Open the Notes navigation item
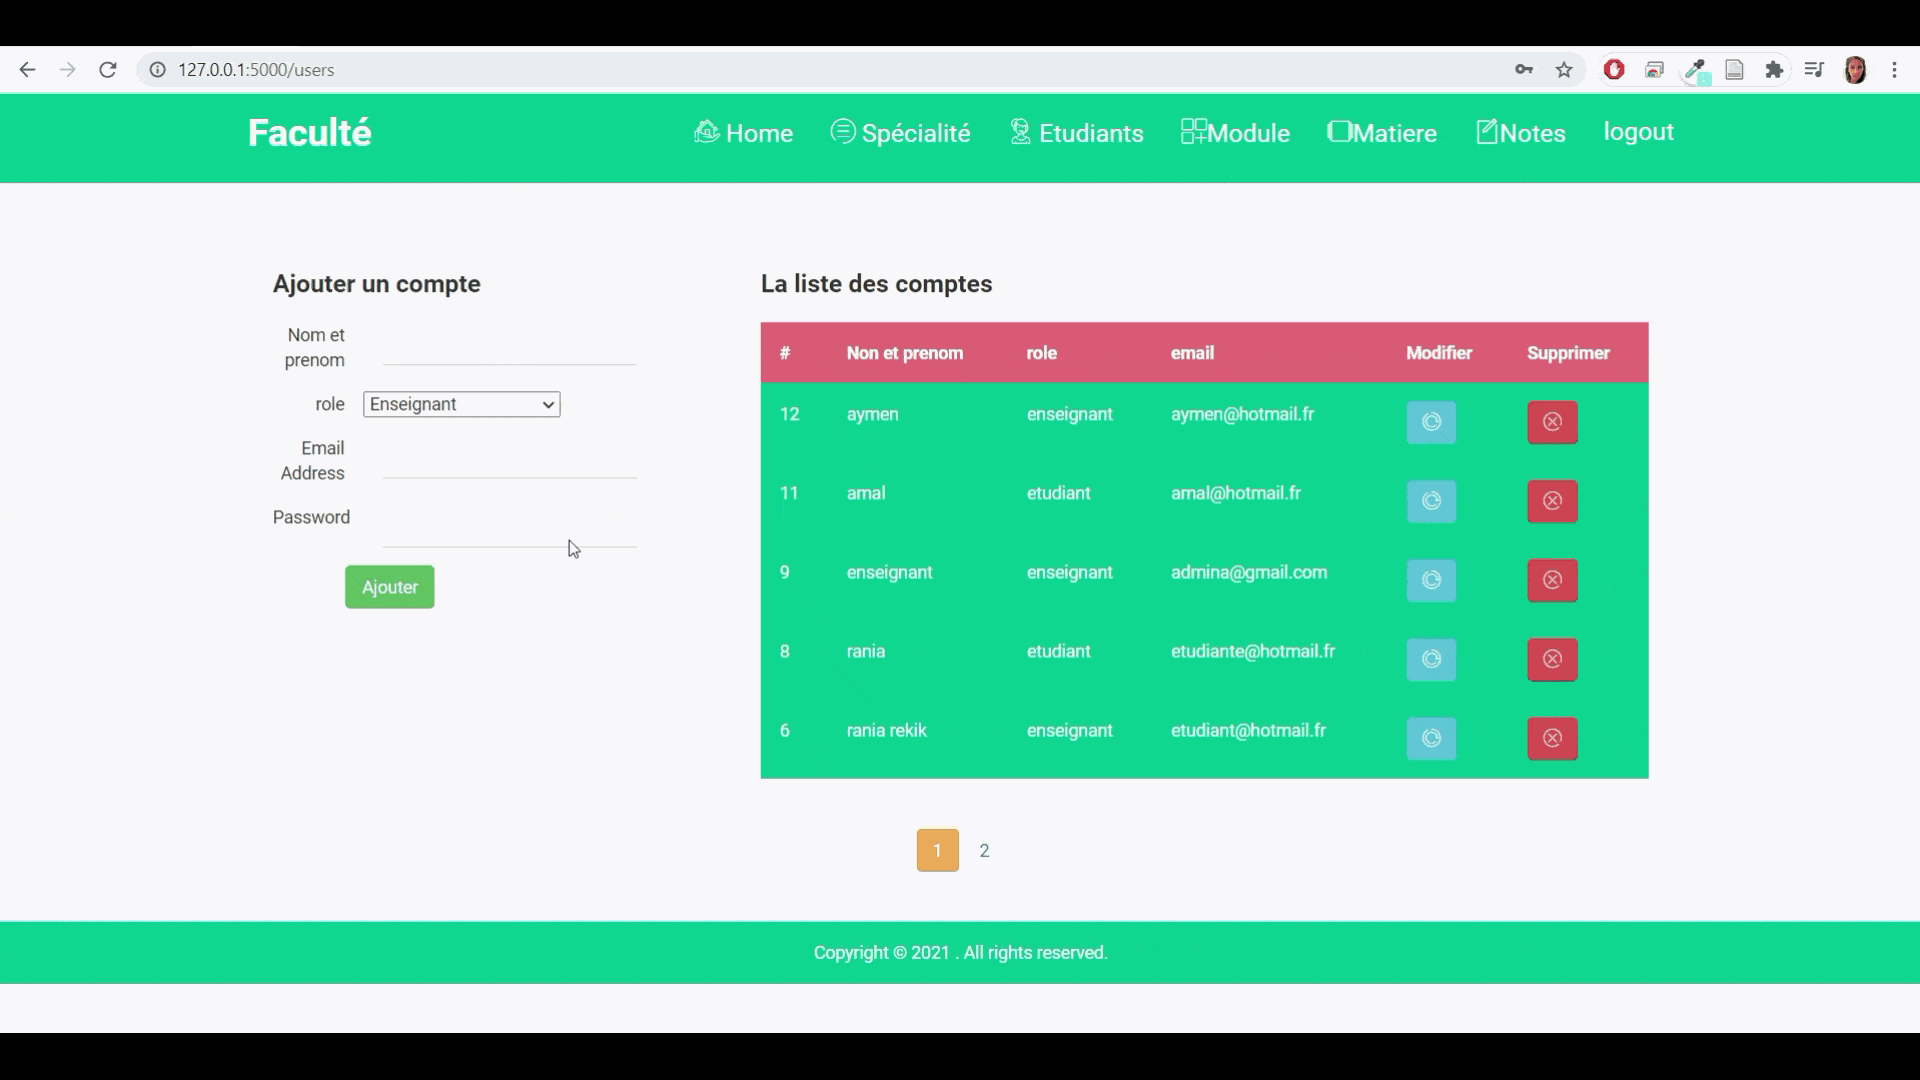1920x1080 pixels. point(1521,133)
